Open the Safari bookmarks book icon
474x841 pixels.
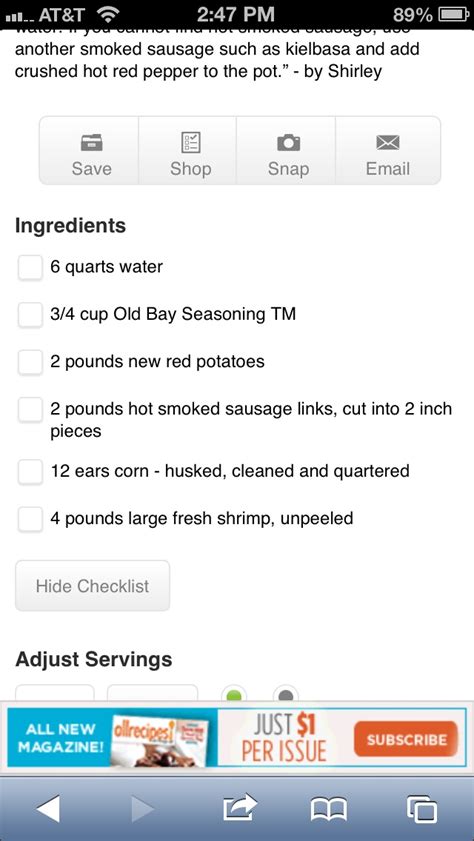click(329, 809)
